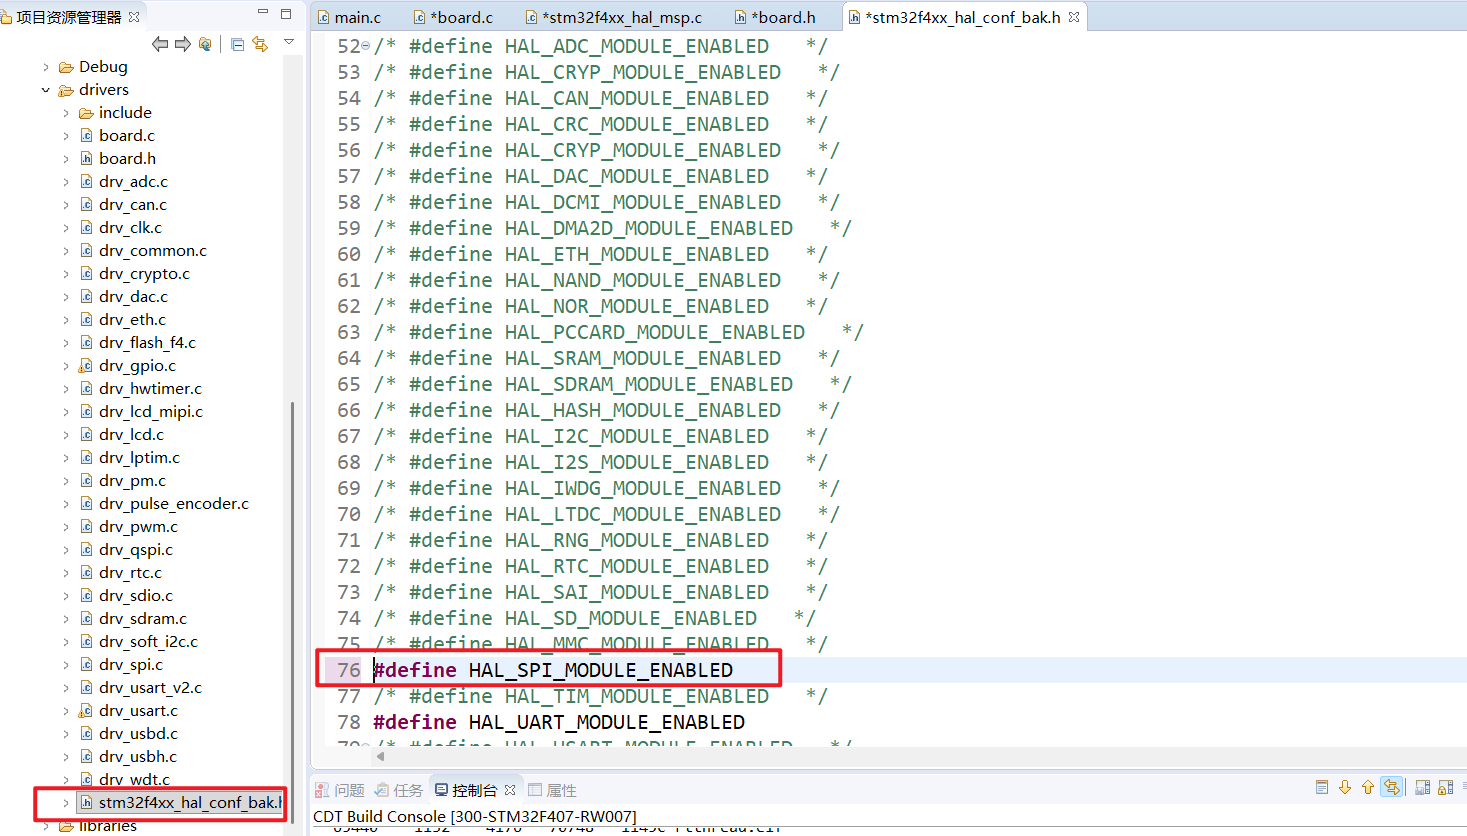Viewport: 1467px width, 836px height.
Task: Click the drv_pwm.c file icon
Action: pos(86,527)
